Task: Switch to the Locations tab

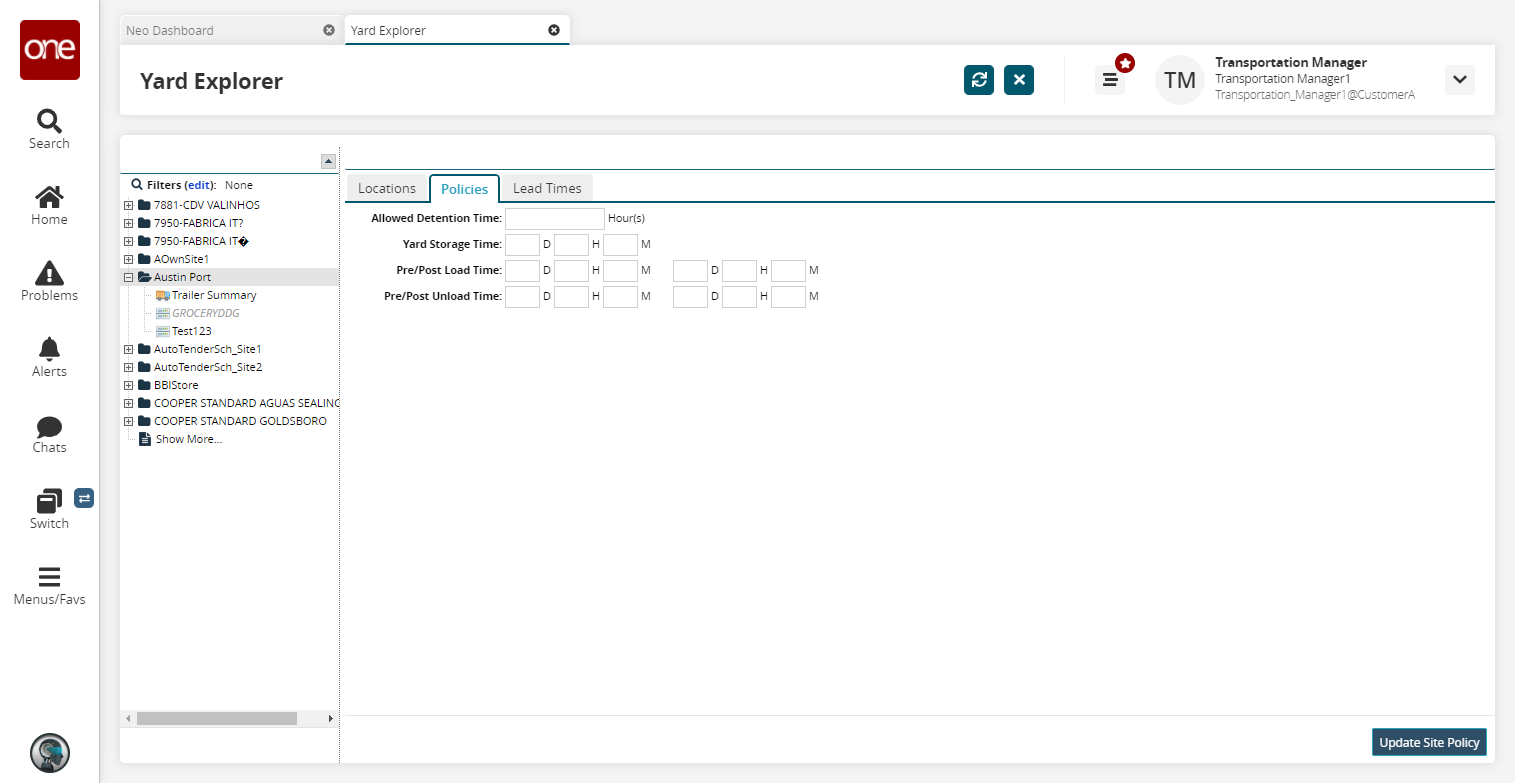Action: (386, 188)
